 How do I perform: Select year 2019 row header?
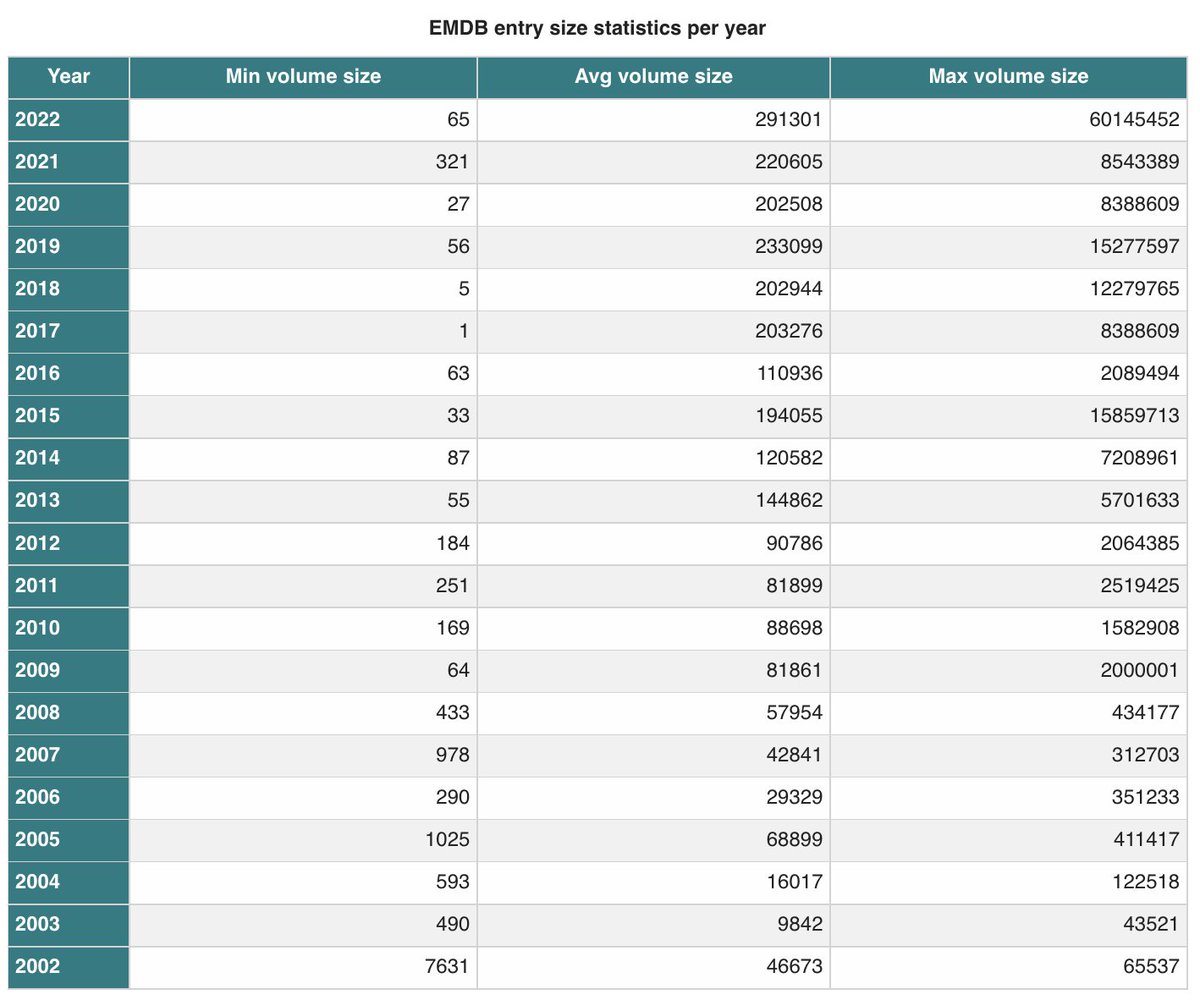tap(69, 247)
